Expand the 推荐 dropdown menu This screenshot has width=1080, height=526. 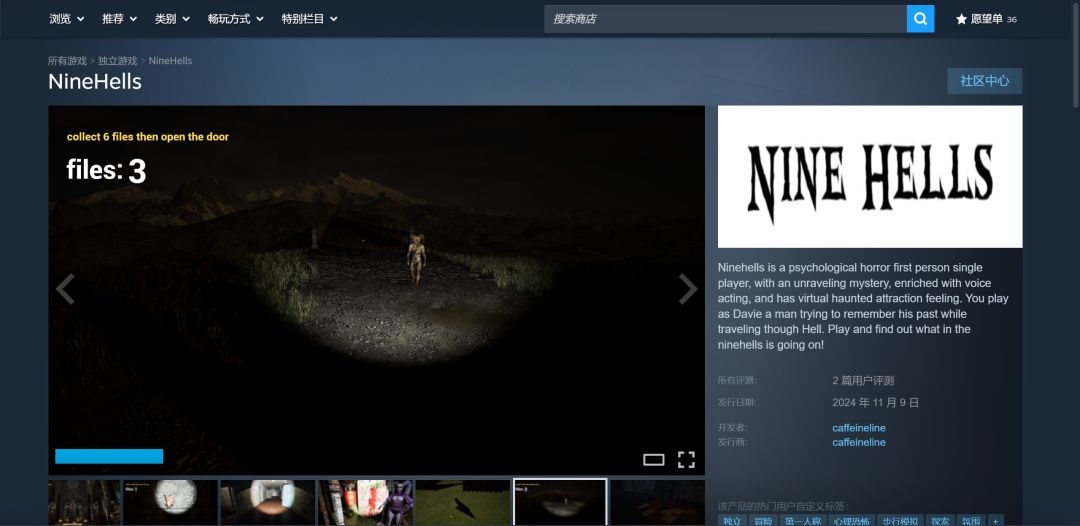click(119, 19)
